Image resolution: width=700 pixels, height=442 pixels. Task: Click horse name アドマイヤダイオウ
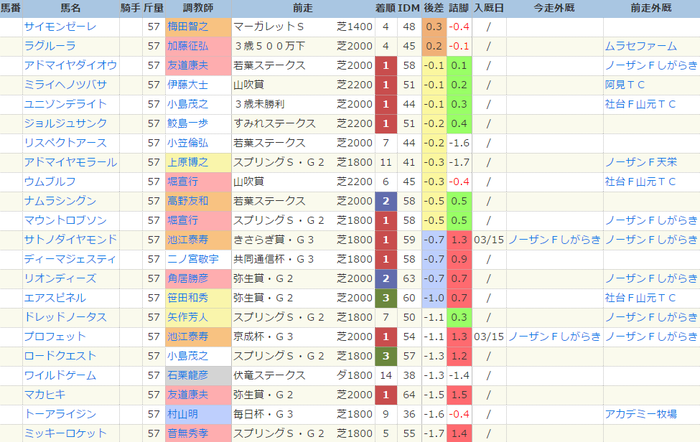(71, 66)
